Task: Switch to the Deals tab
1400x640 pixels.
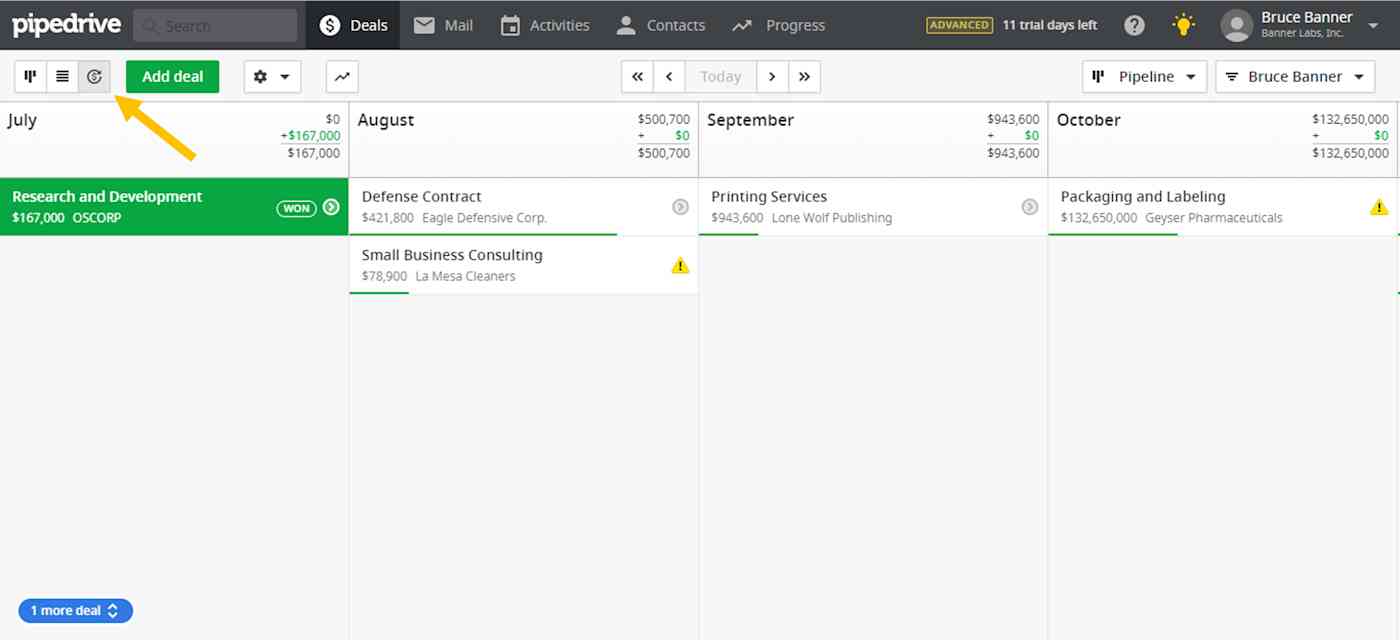Action: pyautogui.click(x=352, y=25)
